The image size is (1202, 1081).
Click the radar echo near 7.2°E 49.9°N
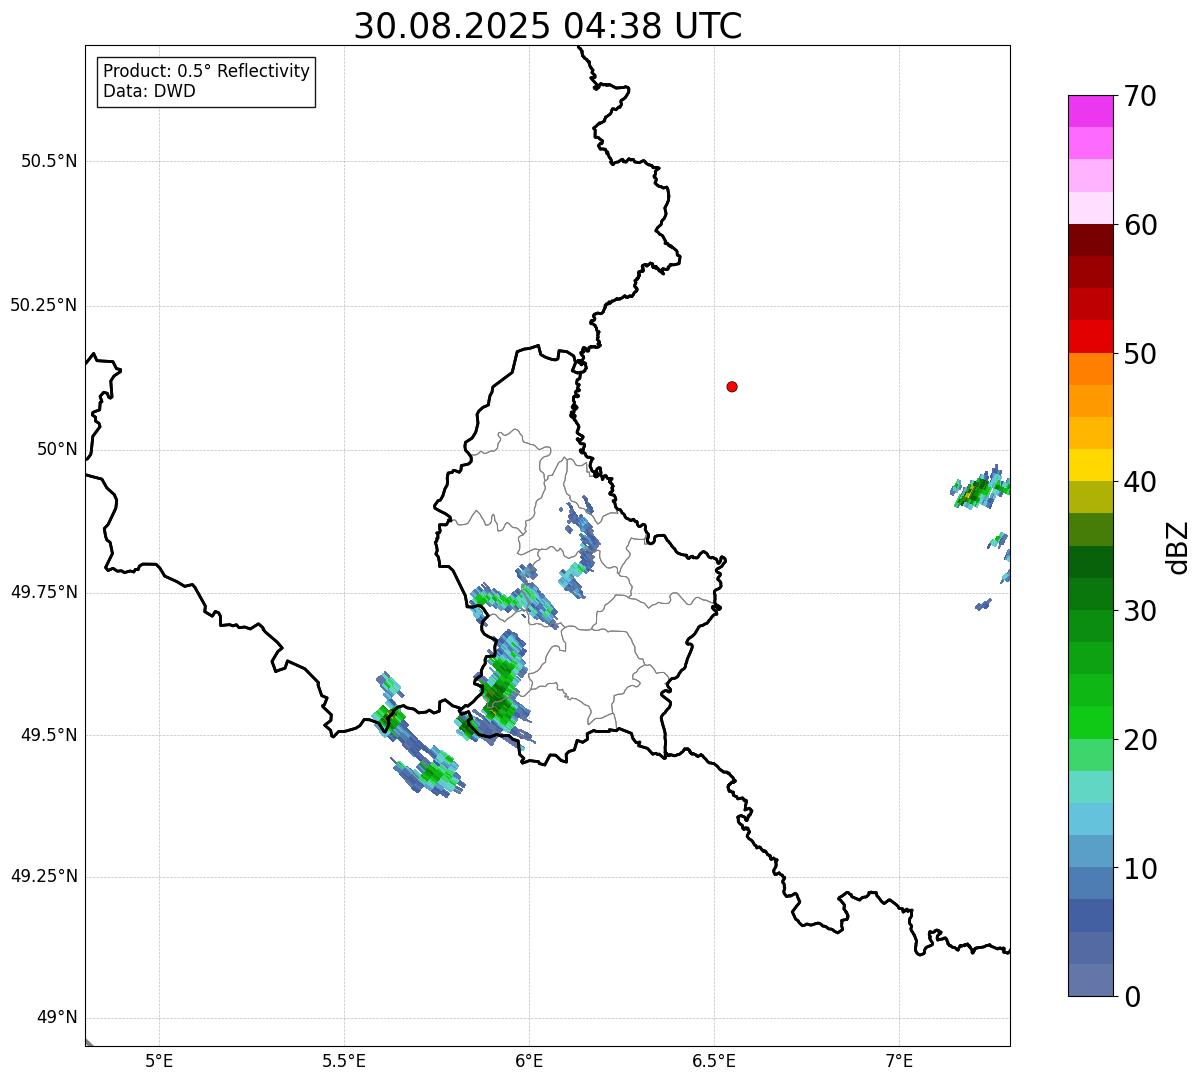click(x=980, y=489)
